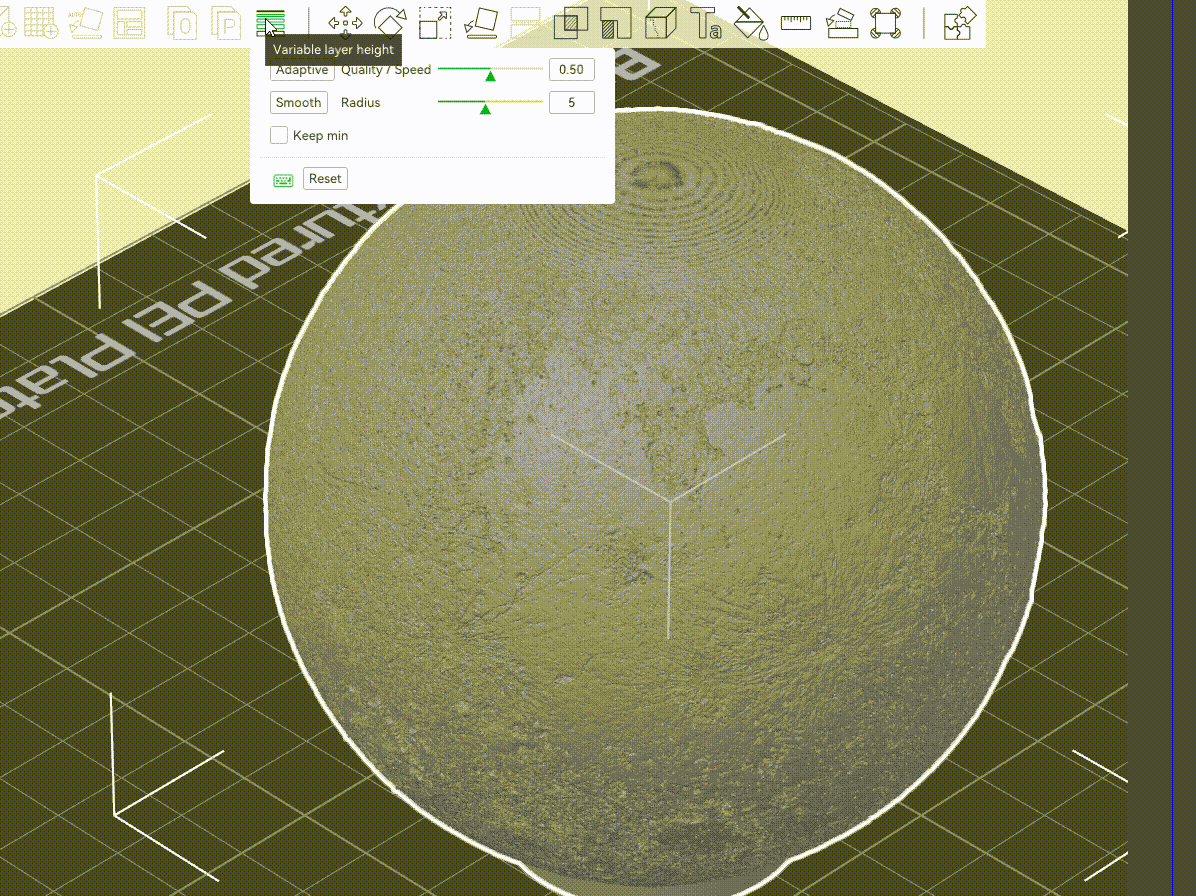Click the Radius slider handle
Screen dimensions: 1196x896
point(485,108)
